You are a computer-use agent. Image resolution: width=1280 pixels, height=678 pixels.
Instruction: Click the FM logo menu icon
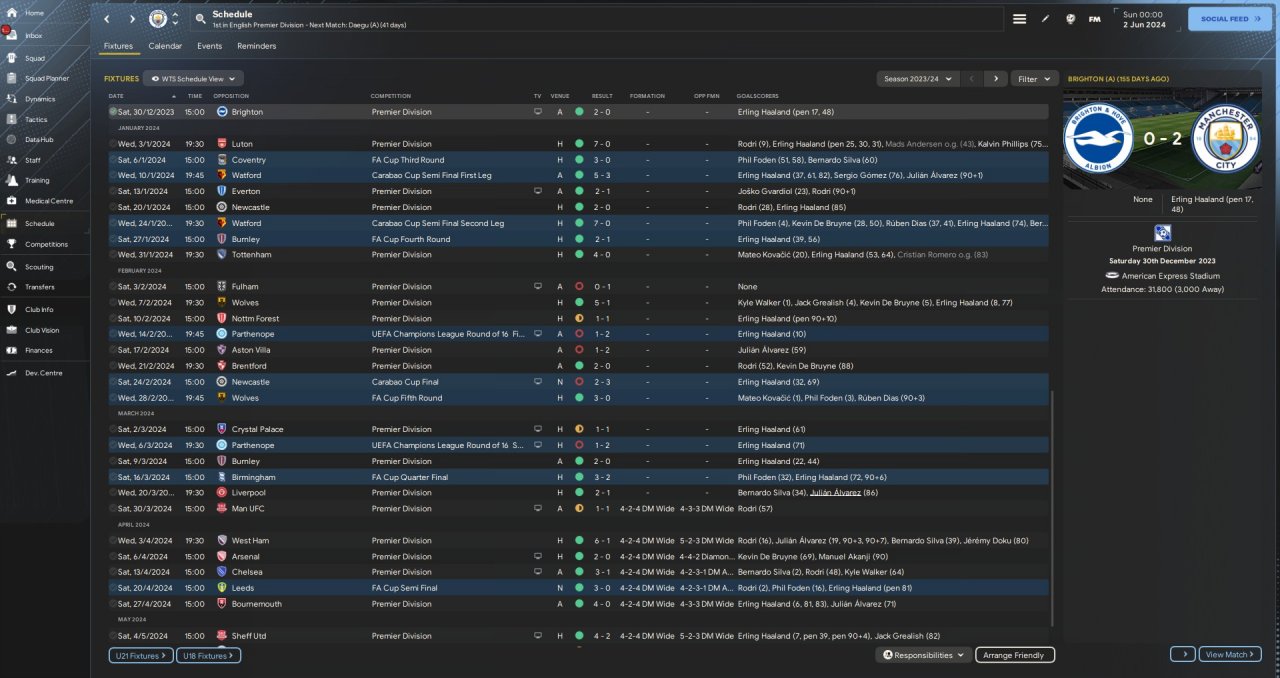tap(1094, 19)
